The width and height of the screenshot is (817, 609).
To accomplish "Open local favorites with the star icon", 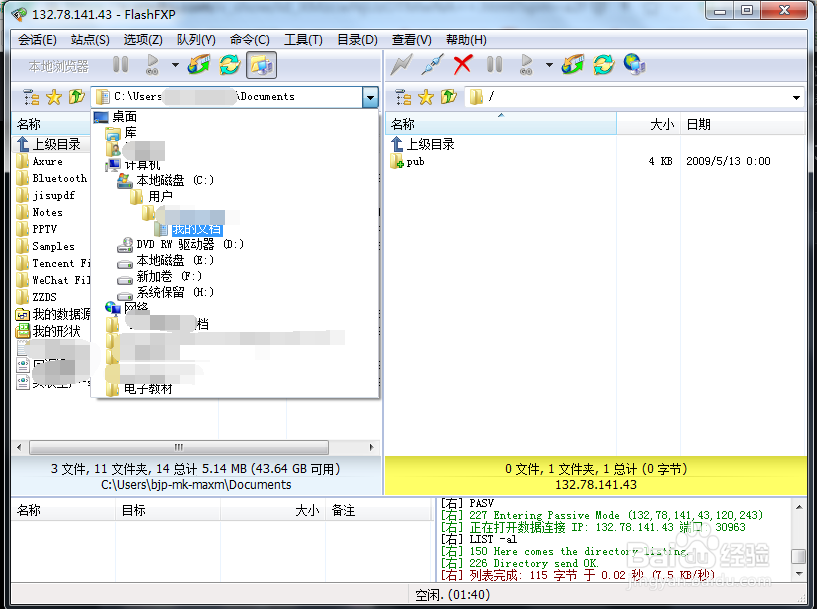I will pos(53,96).
